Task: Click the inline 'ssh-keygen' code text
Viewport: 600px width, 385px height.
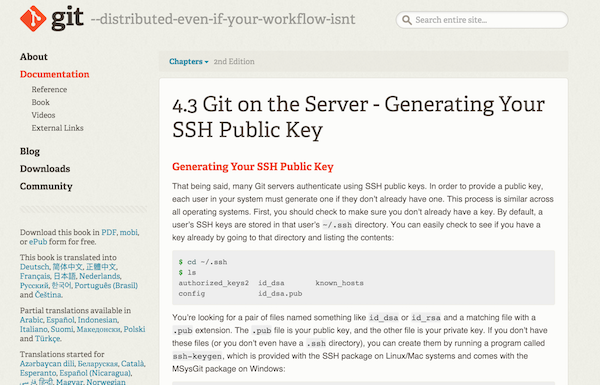Action: point(197,356)
